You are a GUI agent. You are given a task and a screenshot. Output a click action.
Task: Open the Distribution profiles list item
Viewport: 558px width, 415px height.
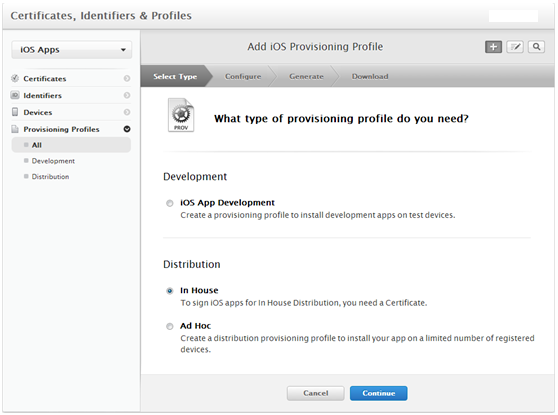(50, 177)
